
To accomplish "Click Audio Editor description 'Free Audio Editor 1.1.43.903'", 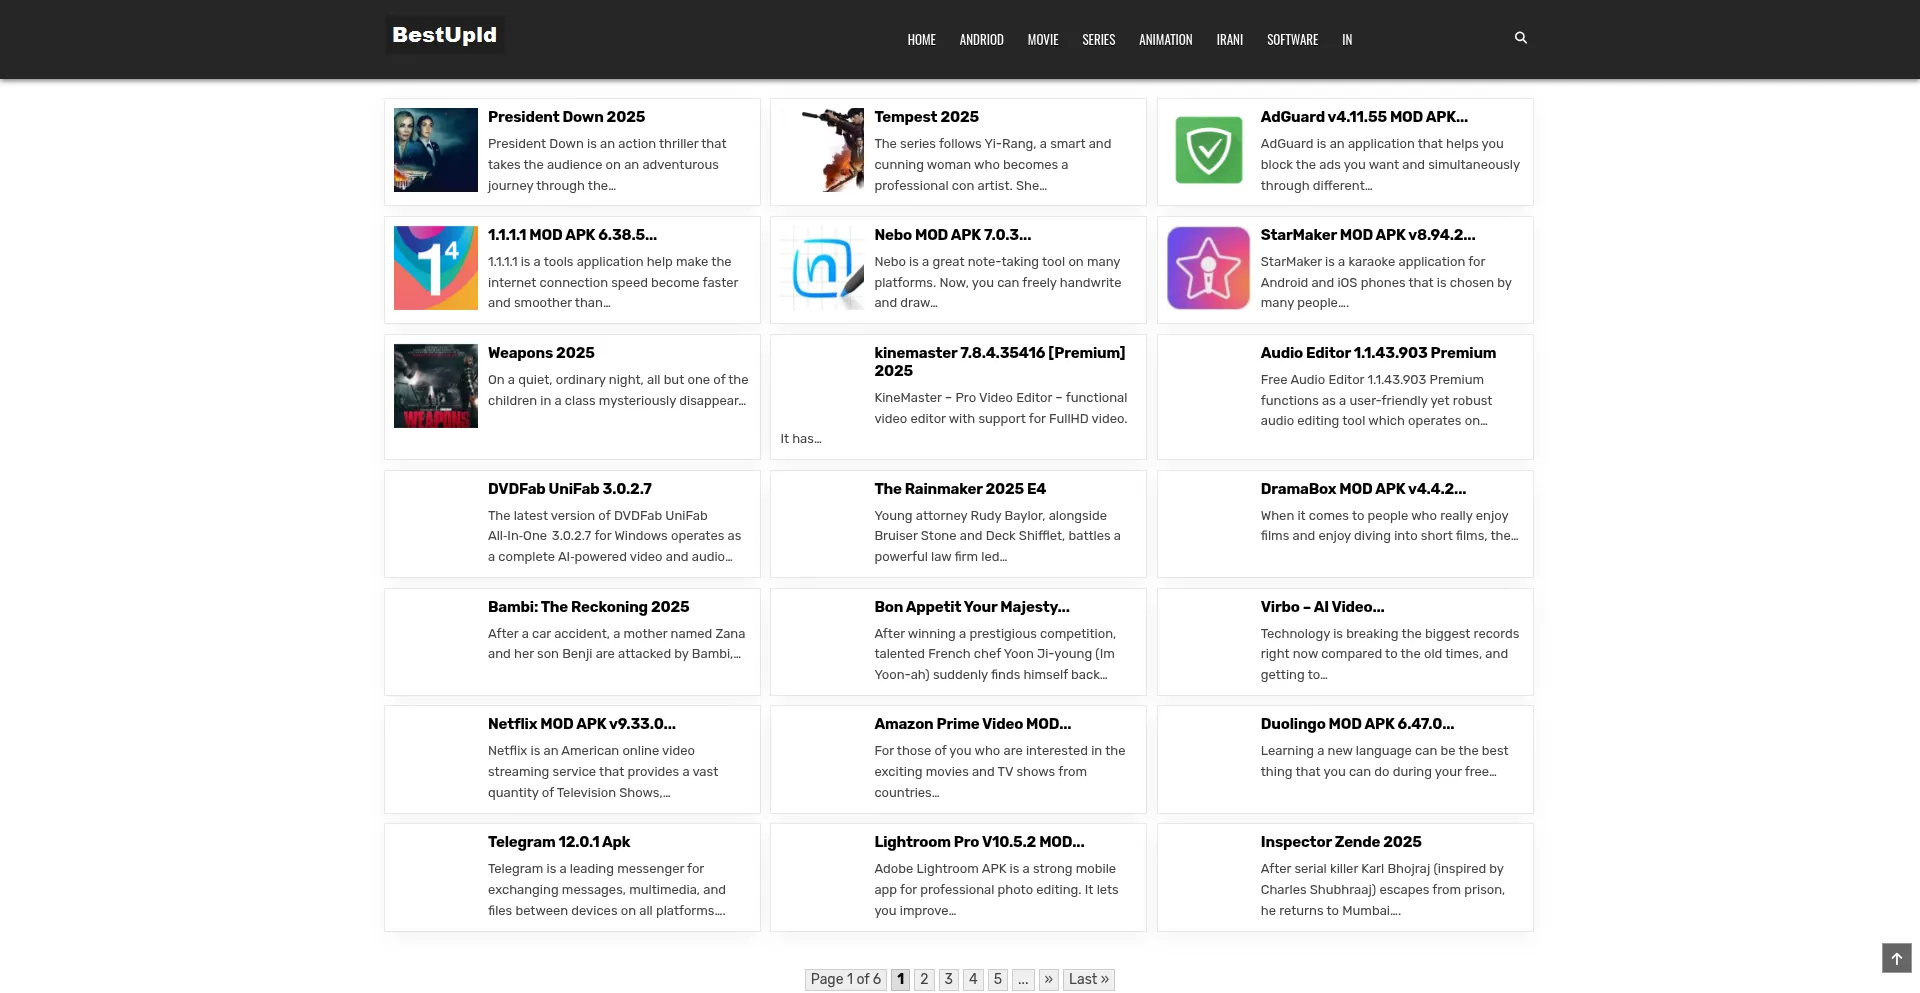I will [x=1376, y=400].
